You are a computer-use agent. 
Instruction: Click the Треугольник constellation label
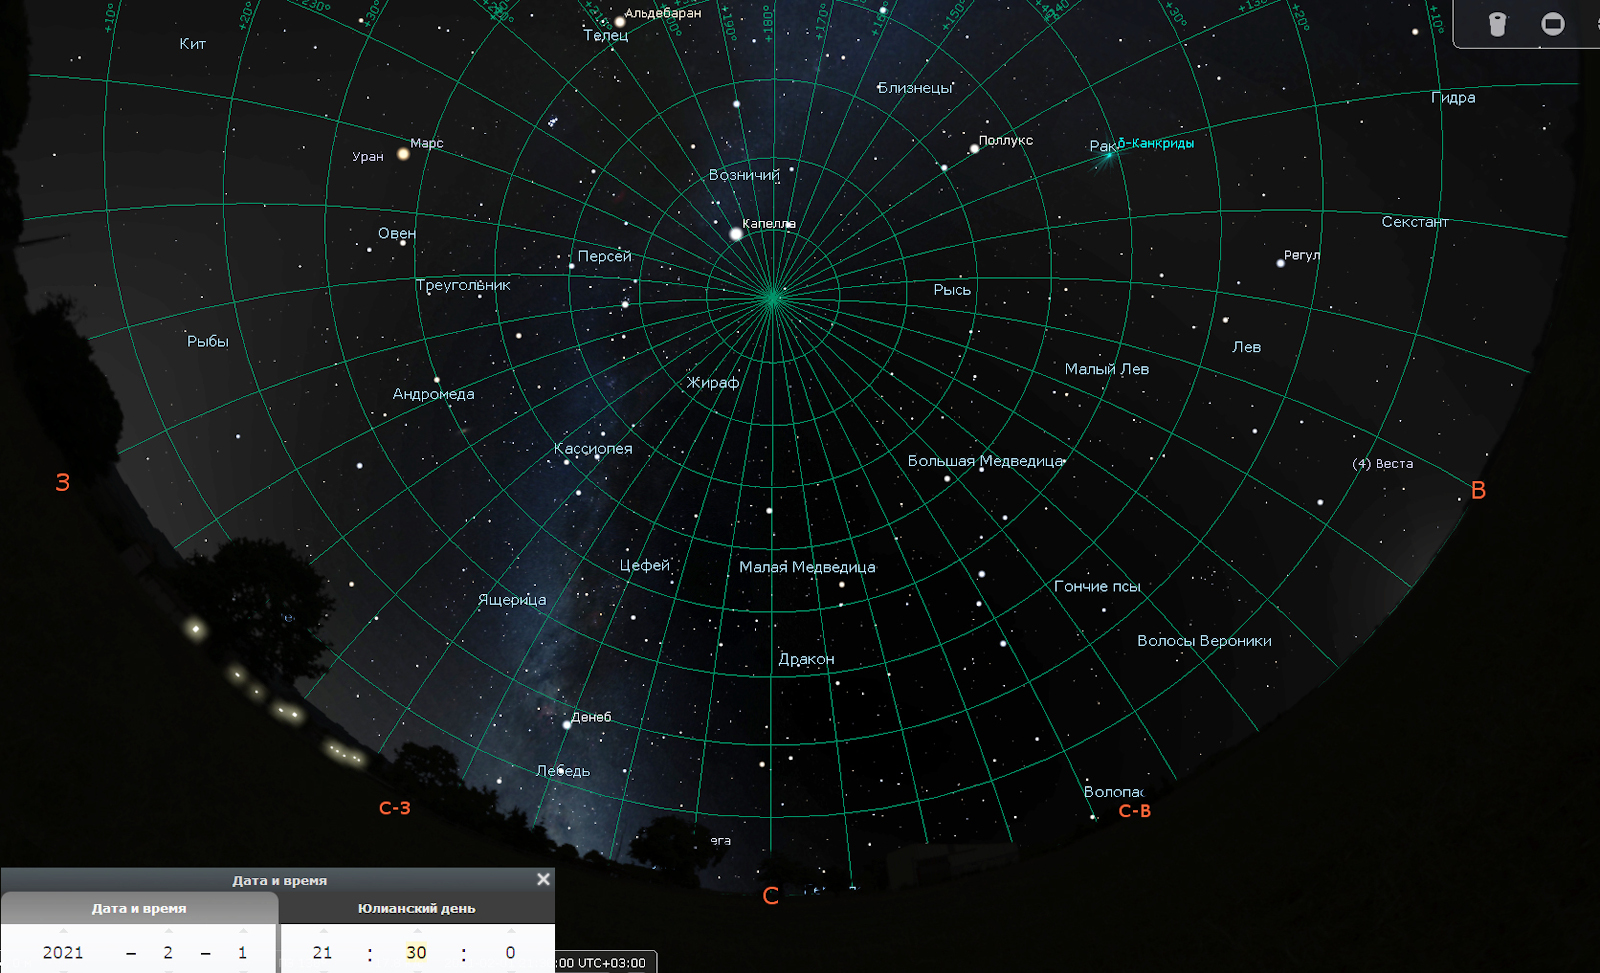point(463,285)
